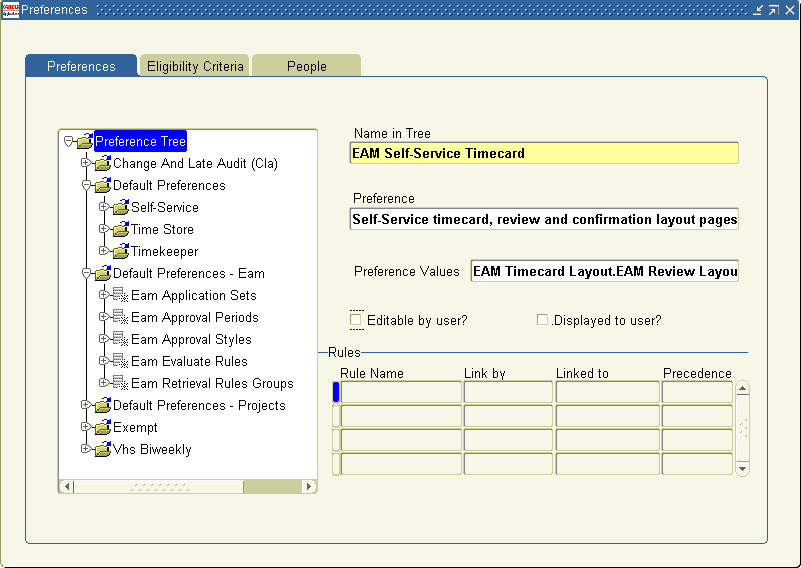Viewport: 801px width, 568px height.
Task: Collapse the Default Preferences - Eam branch
Action: tap(86, 273)
